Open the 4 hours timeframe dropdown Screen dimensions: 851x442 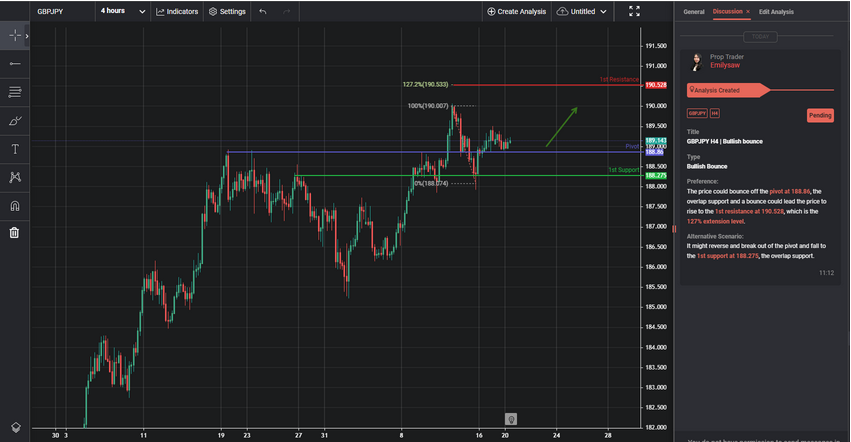click(x=123, y=11)
